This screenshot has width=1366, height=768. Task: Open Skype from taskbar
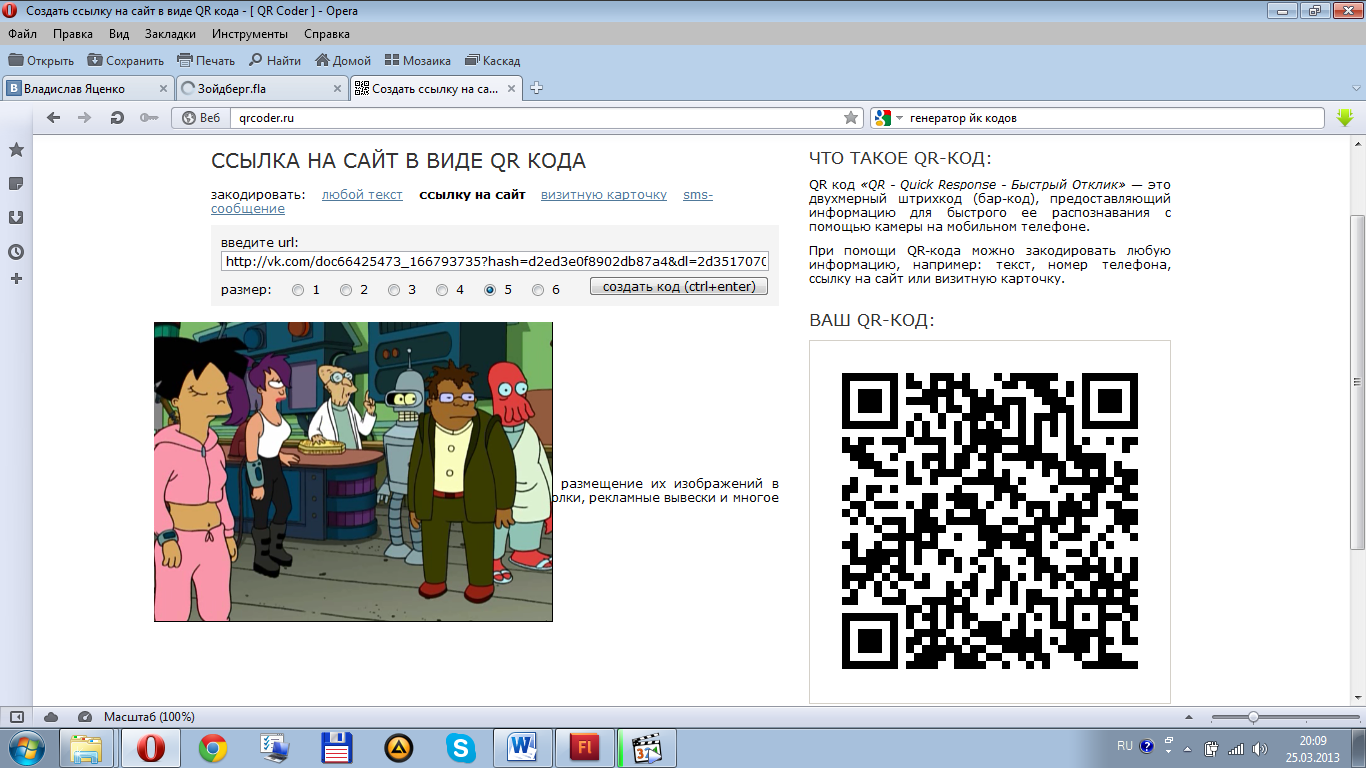click(461, 748)
